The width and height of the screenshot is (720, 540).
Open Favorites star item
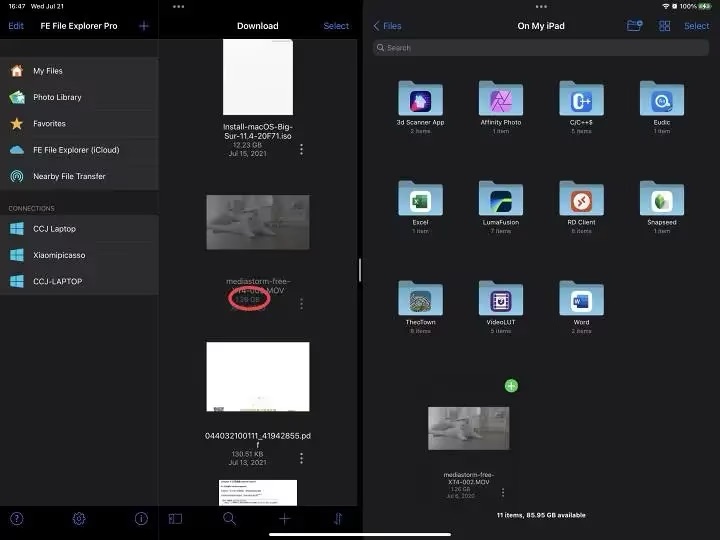(49, 124)
